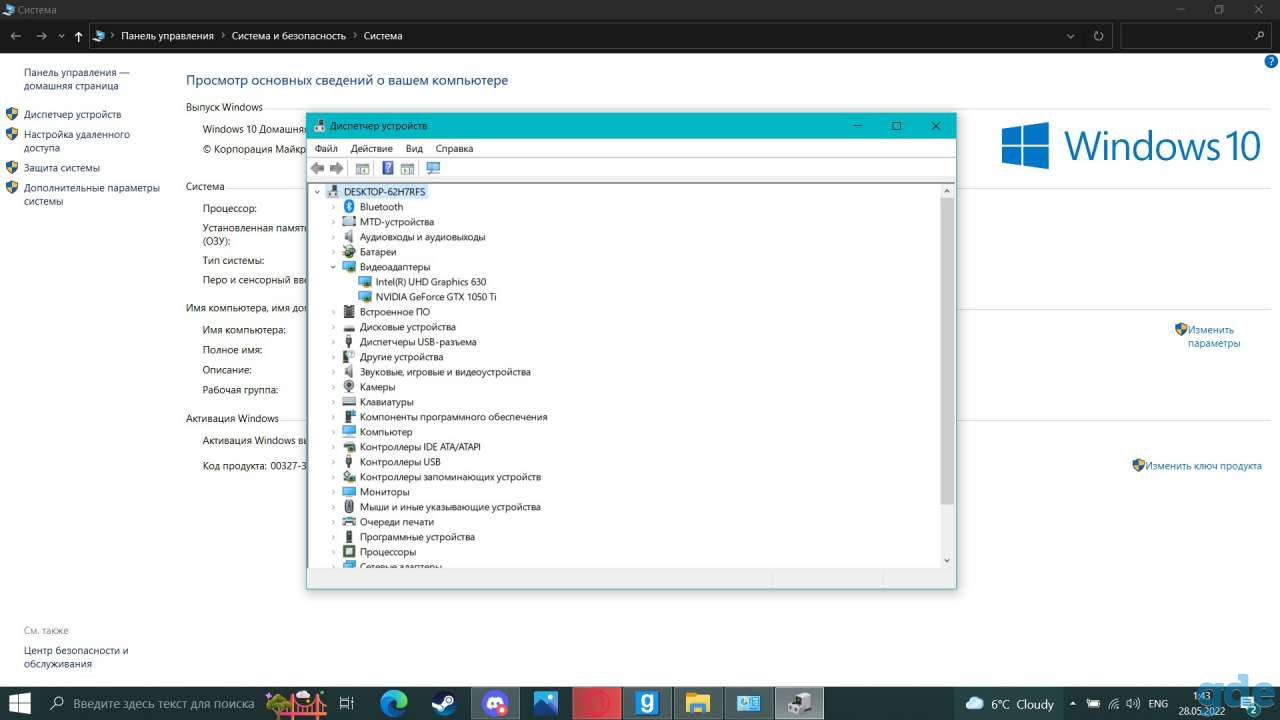
Task: Open File Explorer from the taskbar
Action: pos(697,704)
